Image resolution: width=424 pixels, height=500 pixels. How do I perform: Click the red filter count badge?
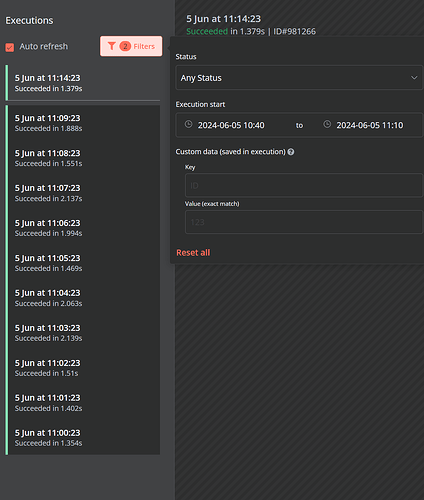(x=125, y=46)
